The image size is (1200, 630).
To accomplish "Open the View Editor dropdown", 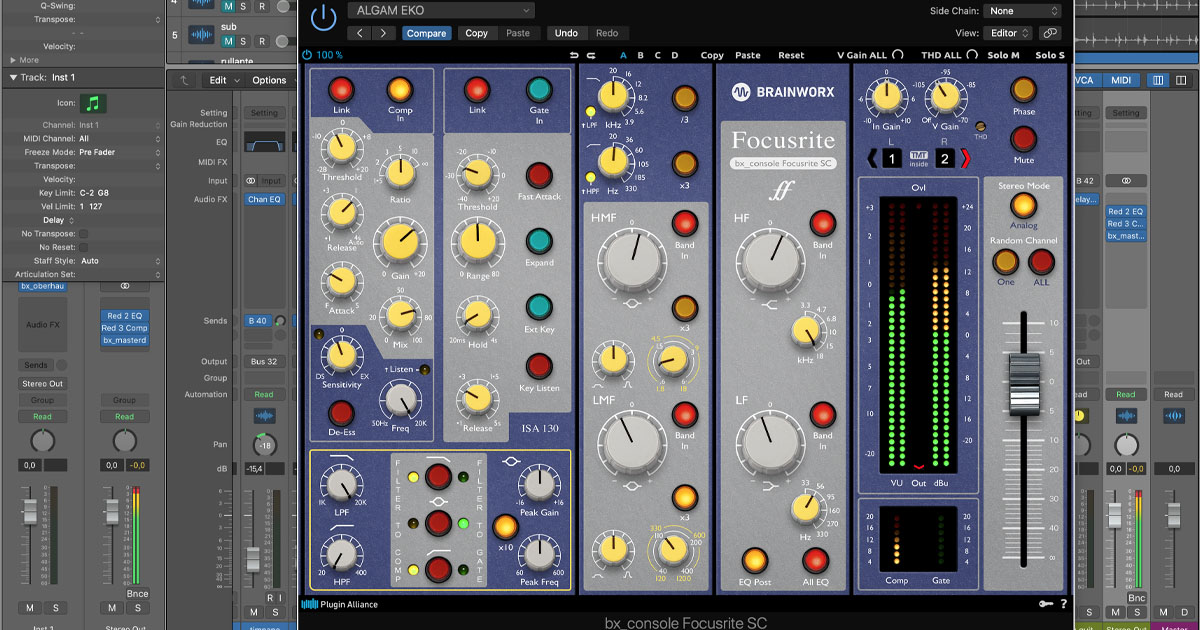I will (1010, 33).
